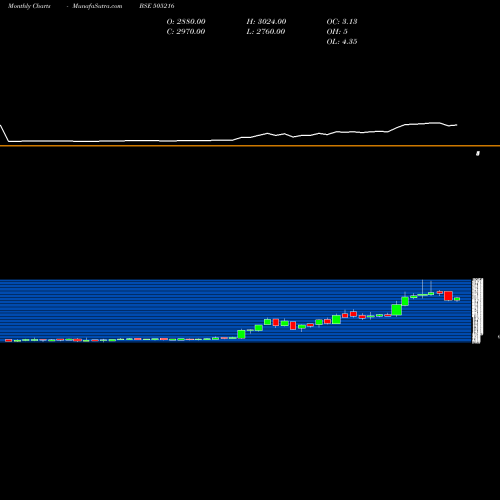This screenshot has width=500, height=500.
Task: Select the 'OL: 4.35' value
Action: click(x=342, y=42)
